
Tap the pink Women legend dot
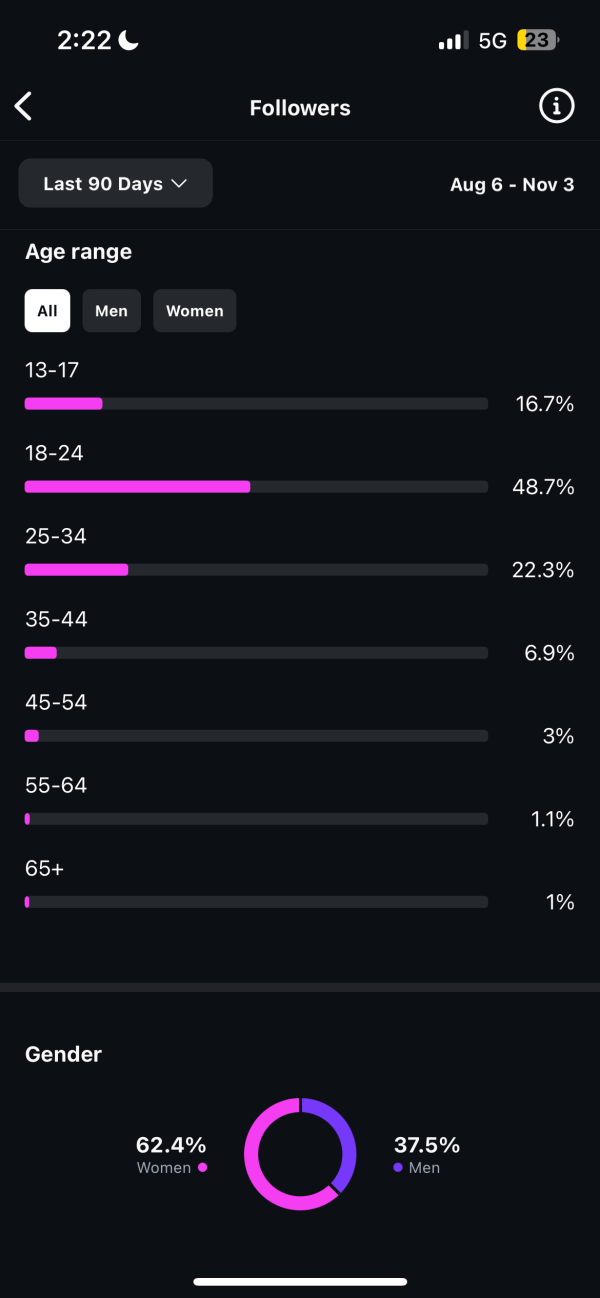click(x=203, y=1167)
